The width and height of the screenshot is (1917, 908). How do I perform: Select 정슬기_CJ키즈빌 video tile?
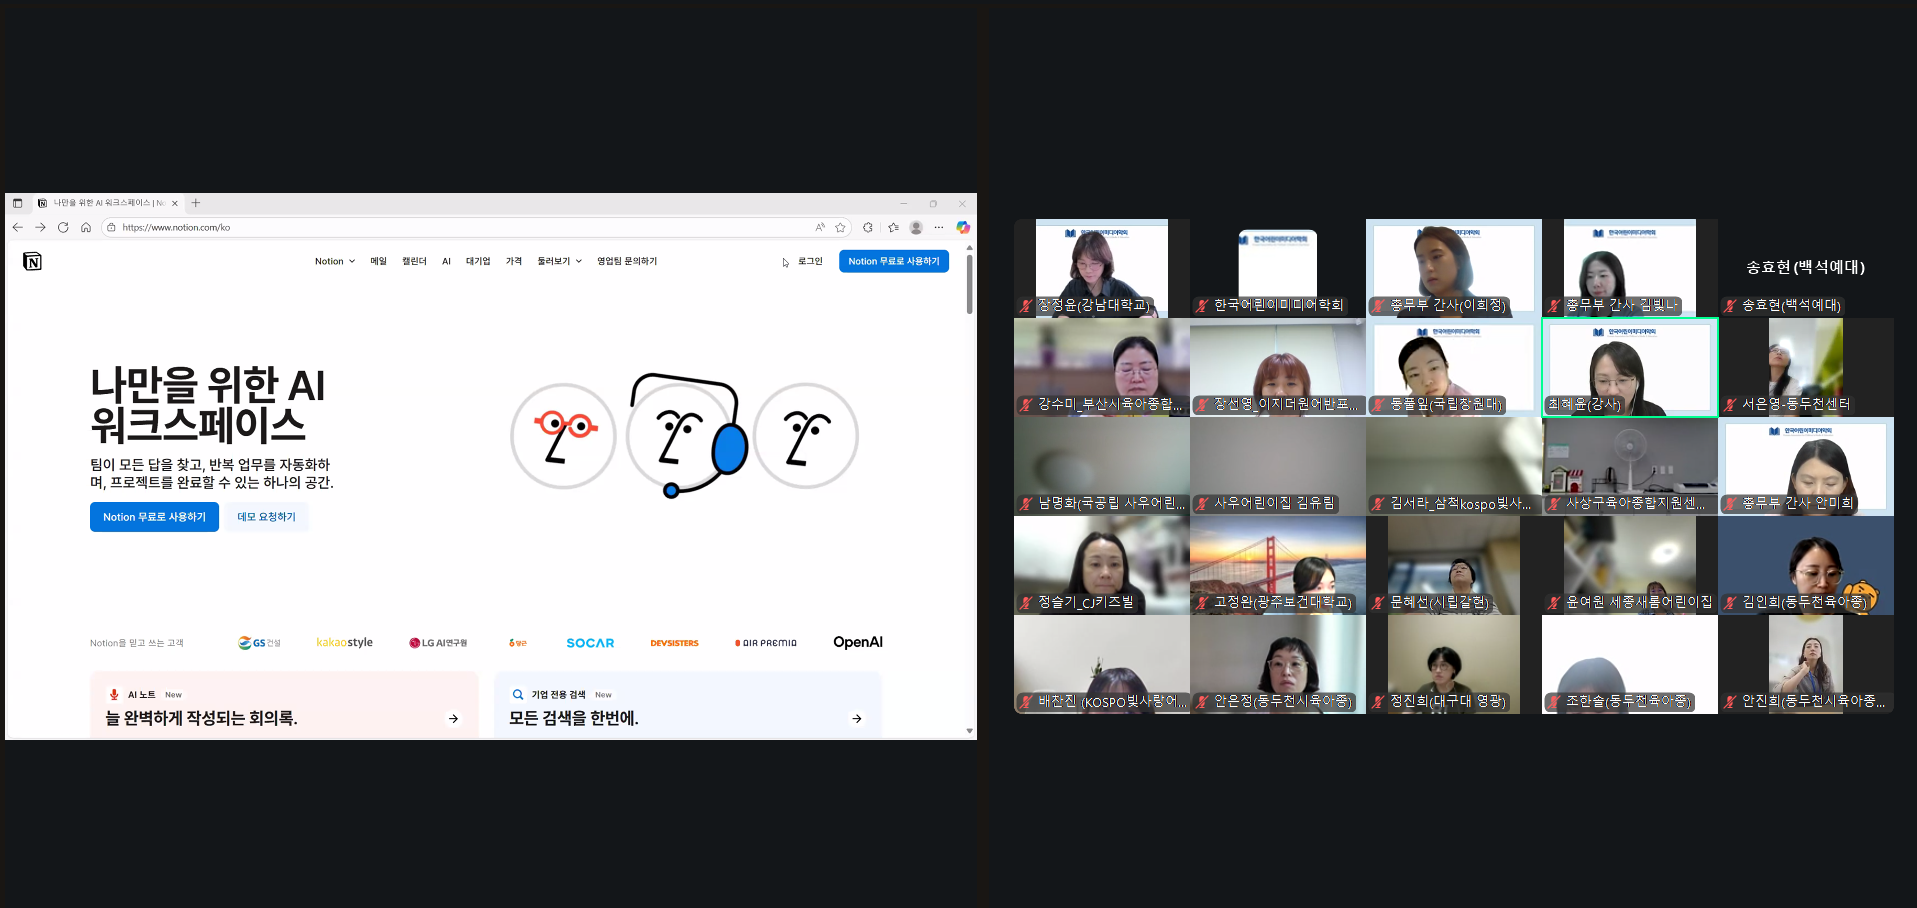click(1102, 565)
